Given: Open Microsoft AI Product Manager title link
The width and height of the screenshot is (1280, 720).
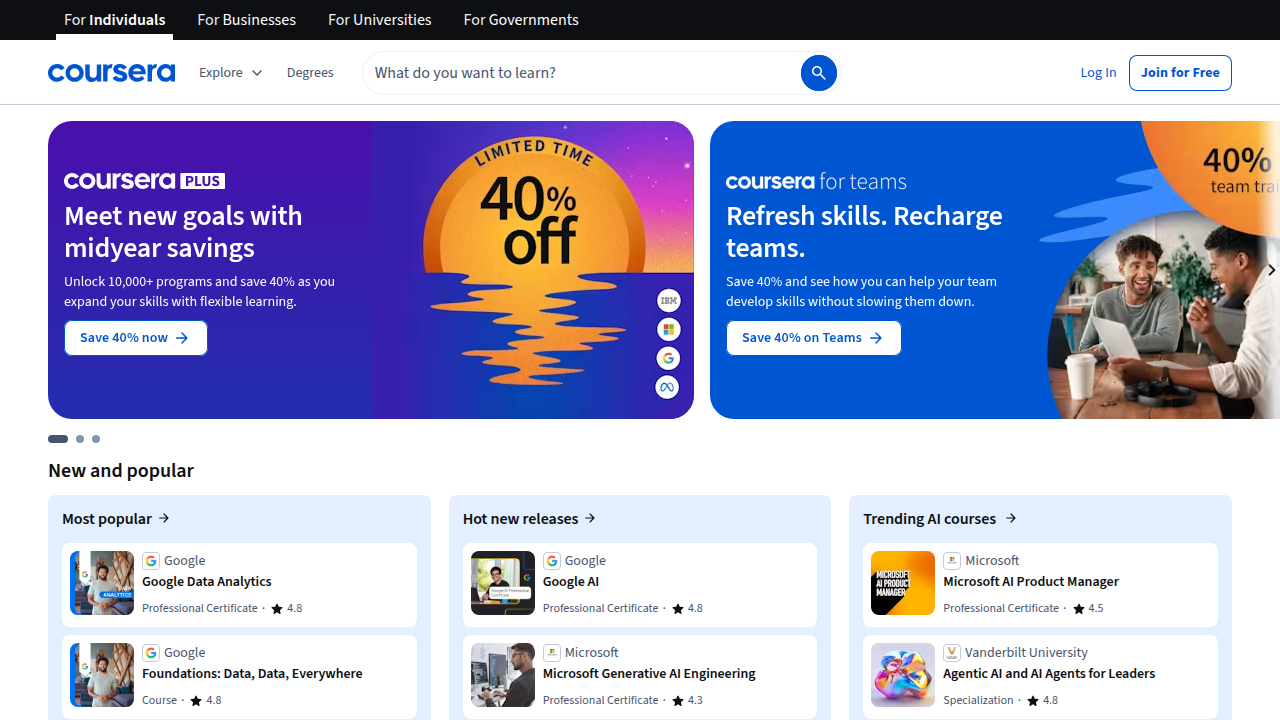Looking at the screenshot, I should coord(1031,582).
